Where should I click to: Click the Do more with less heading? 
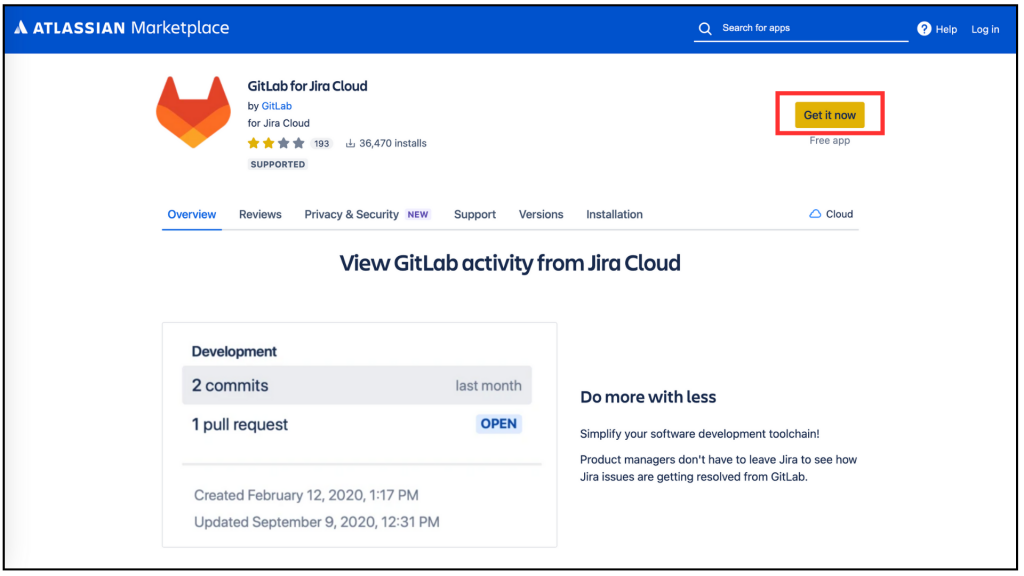pyautogui.click(x=648, y=397)
